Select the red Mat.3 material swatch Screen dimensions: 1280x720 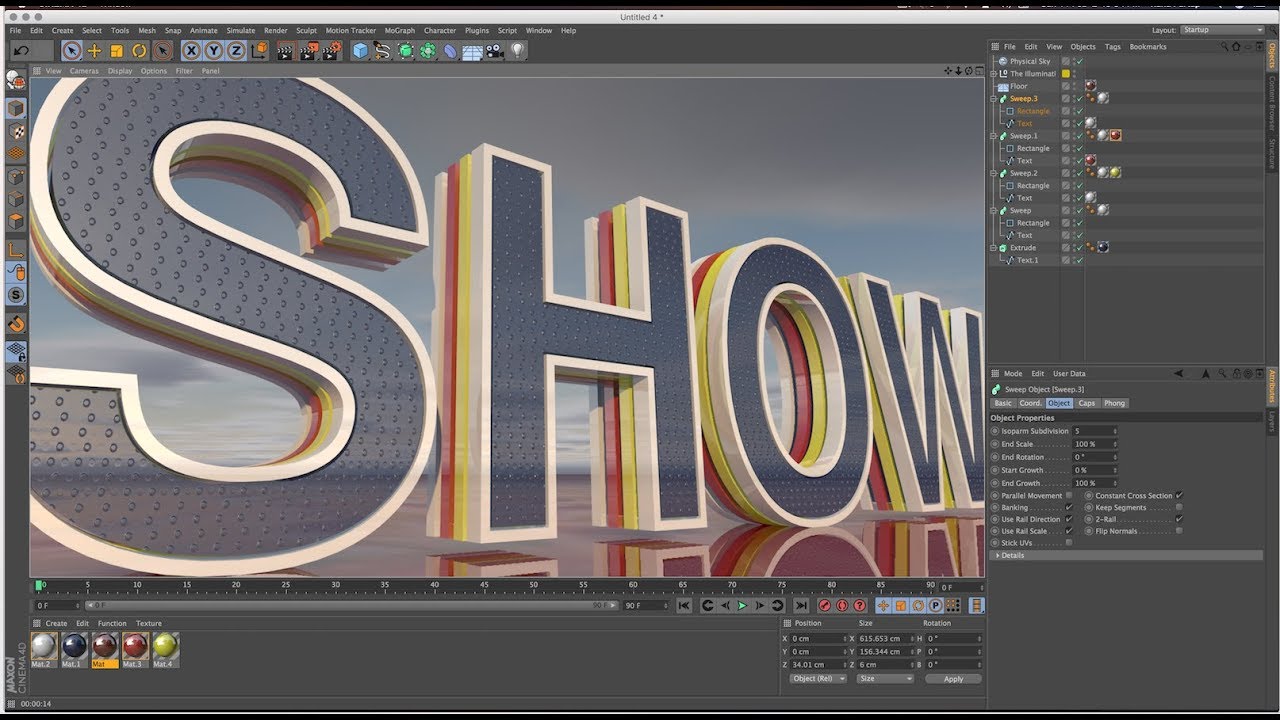pos(134,649)
